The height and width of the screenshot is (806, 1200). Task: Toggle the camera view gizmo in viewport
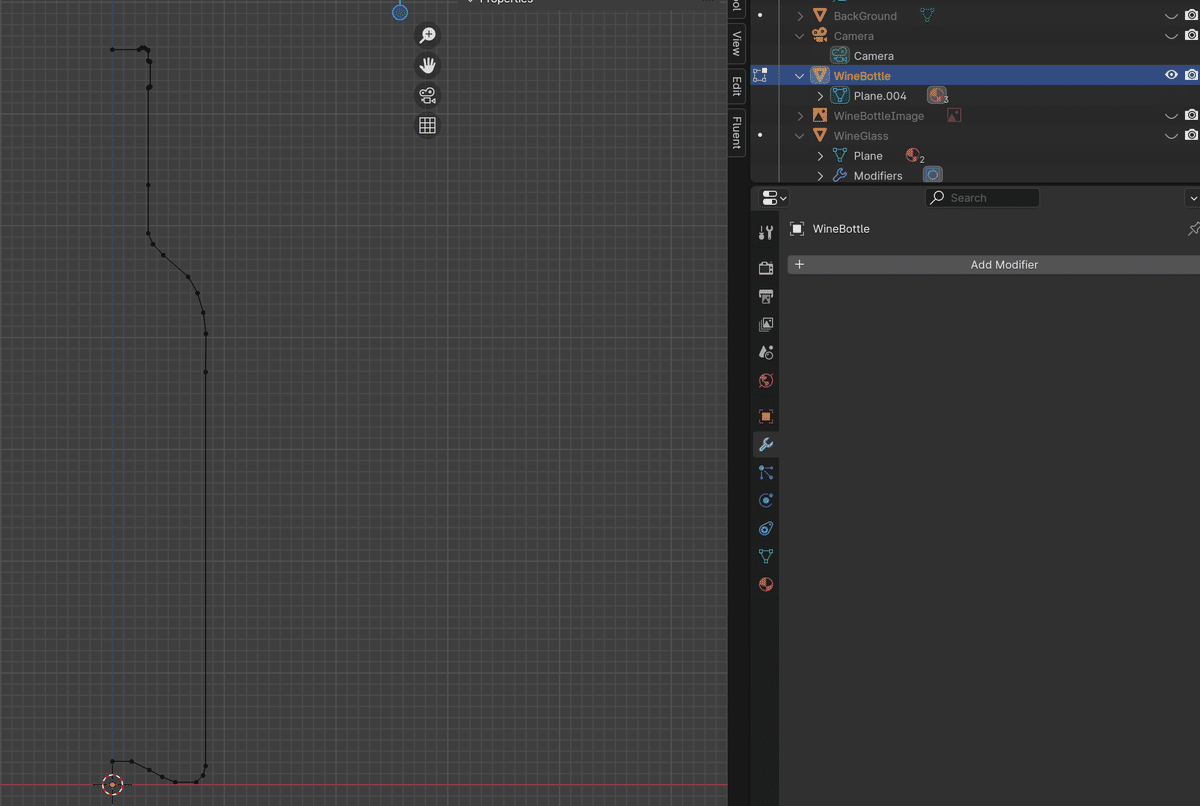tap(427, 96)
